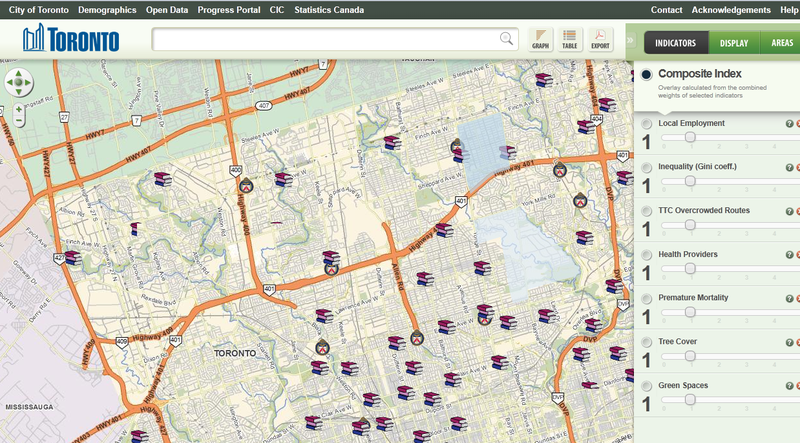Collapse the side panel with double-arrow
The image size is (800, 443).
coord(632,42)
